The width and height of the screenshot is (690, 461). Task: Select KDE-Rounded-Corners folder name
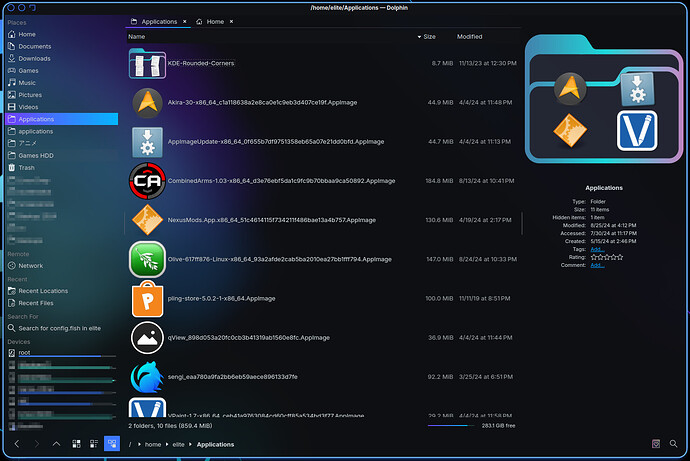[x=201, y=63]
